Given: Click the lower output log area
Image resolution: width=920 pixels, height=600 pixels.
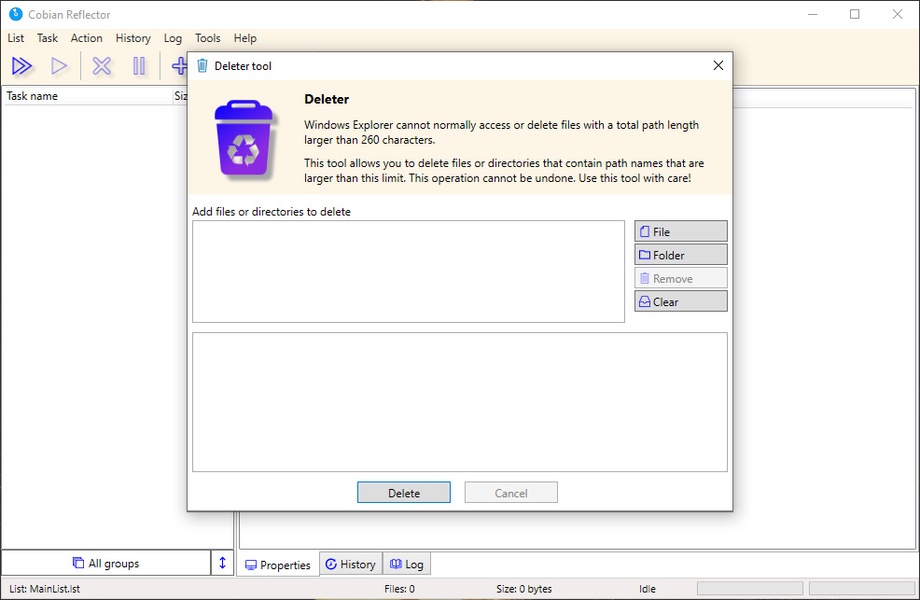Looking at the screenshot, I should tap(459, 402).
